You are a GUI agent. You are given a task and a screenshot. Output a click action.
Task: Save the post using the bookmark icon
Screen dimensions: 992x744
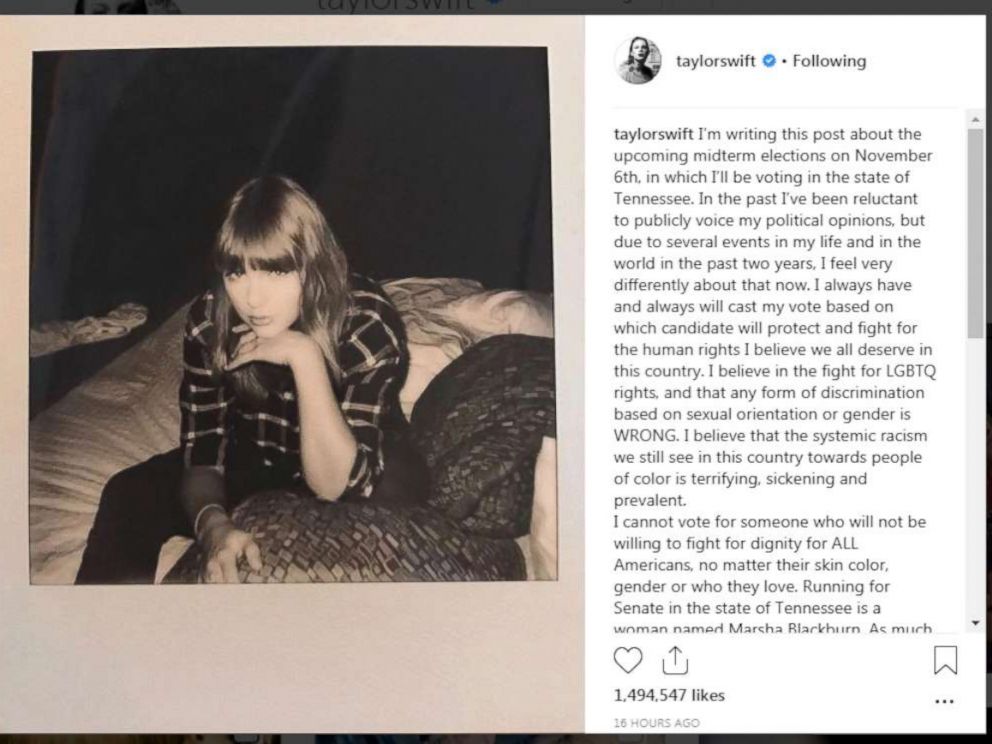[945, 660]
